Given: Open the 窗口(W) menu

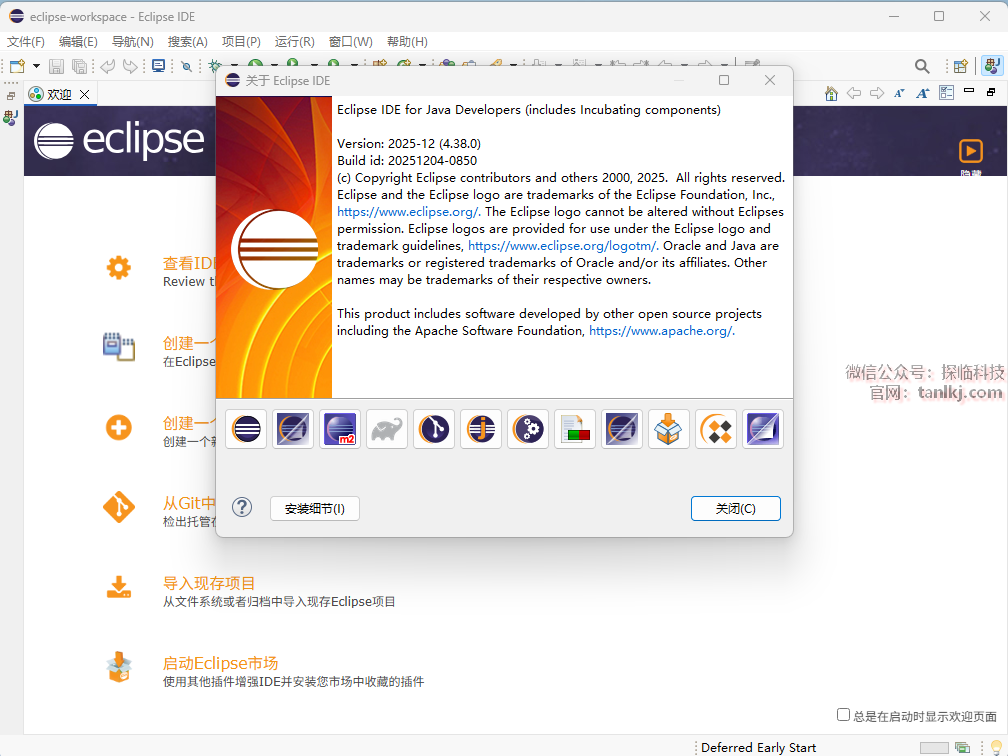Looking at the screenshot, I should [350, 41].
